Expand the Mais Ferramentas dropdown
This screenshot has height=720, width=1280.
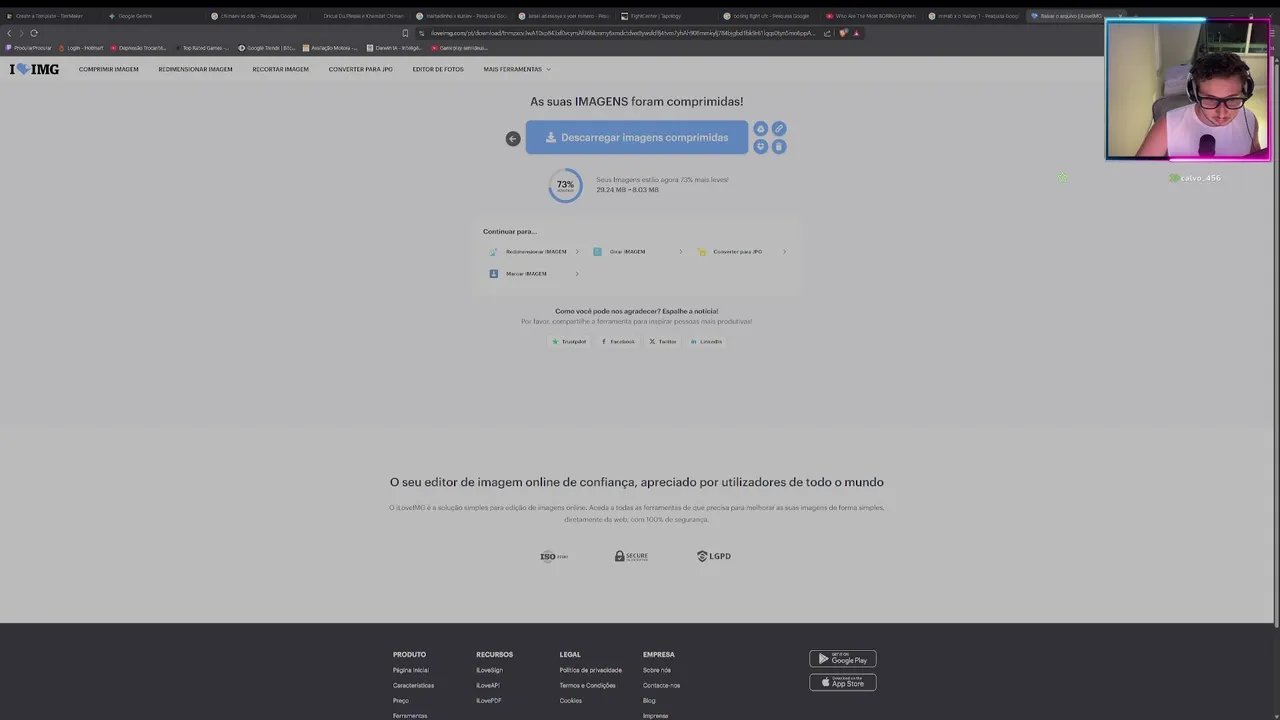point(517,69)
